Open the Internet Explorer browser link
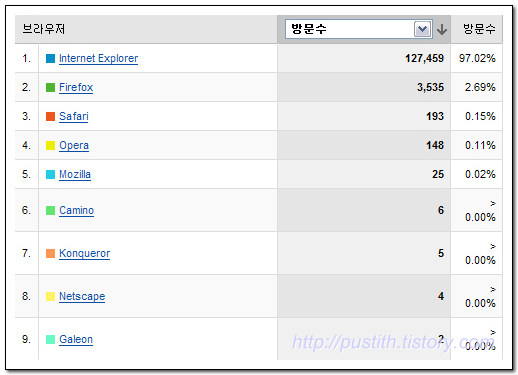Viewport: 518px width, 375px height. click(98, 58)
